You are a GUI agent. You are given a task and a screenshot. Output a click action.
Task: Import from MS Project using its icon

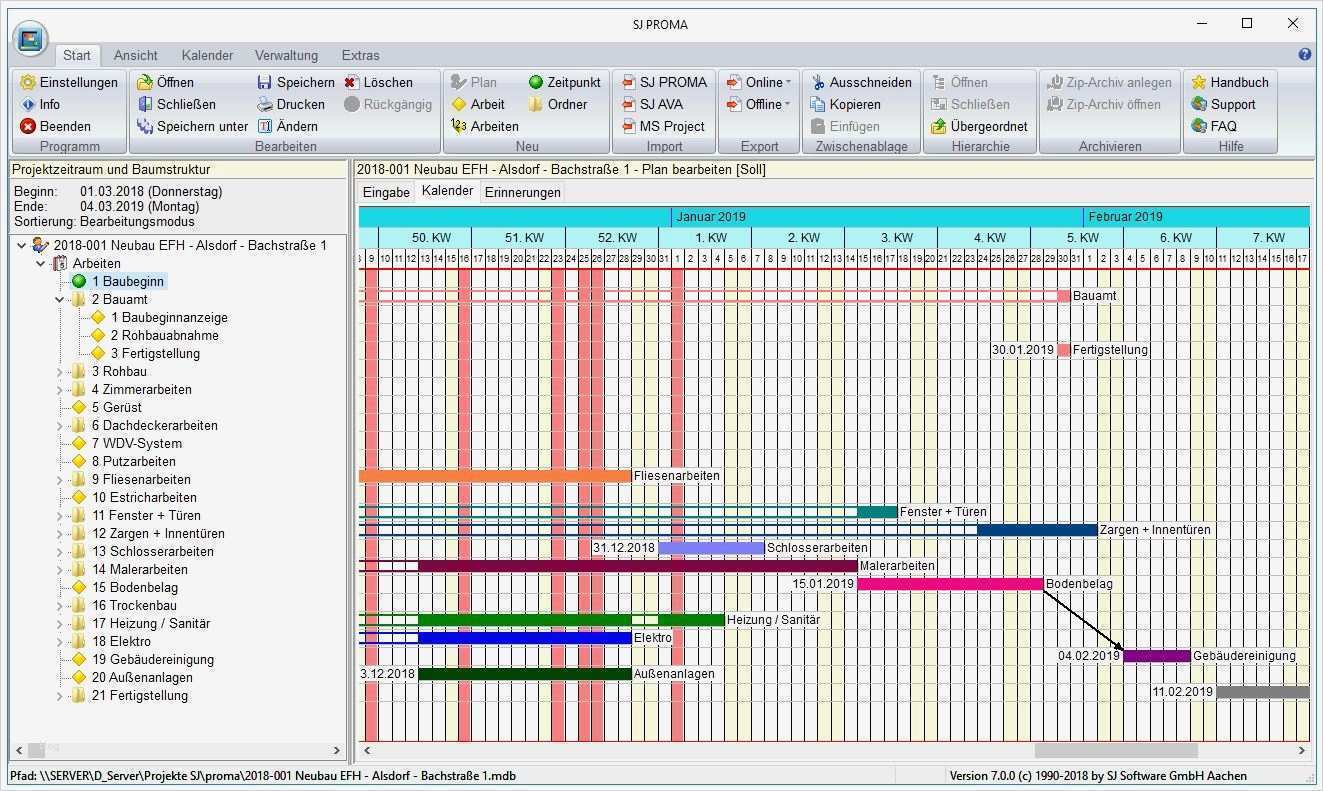coord(628,126)
